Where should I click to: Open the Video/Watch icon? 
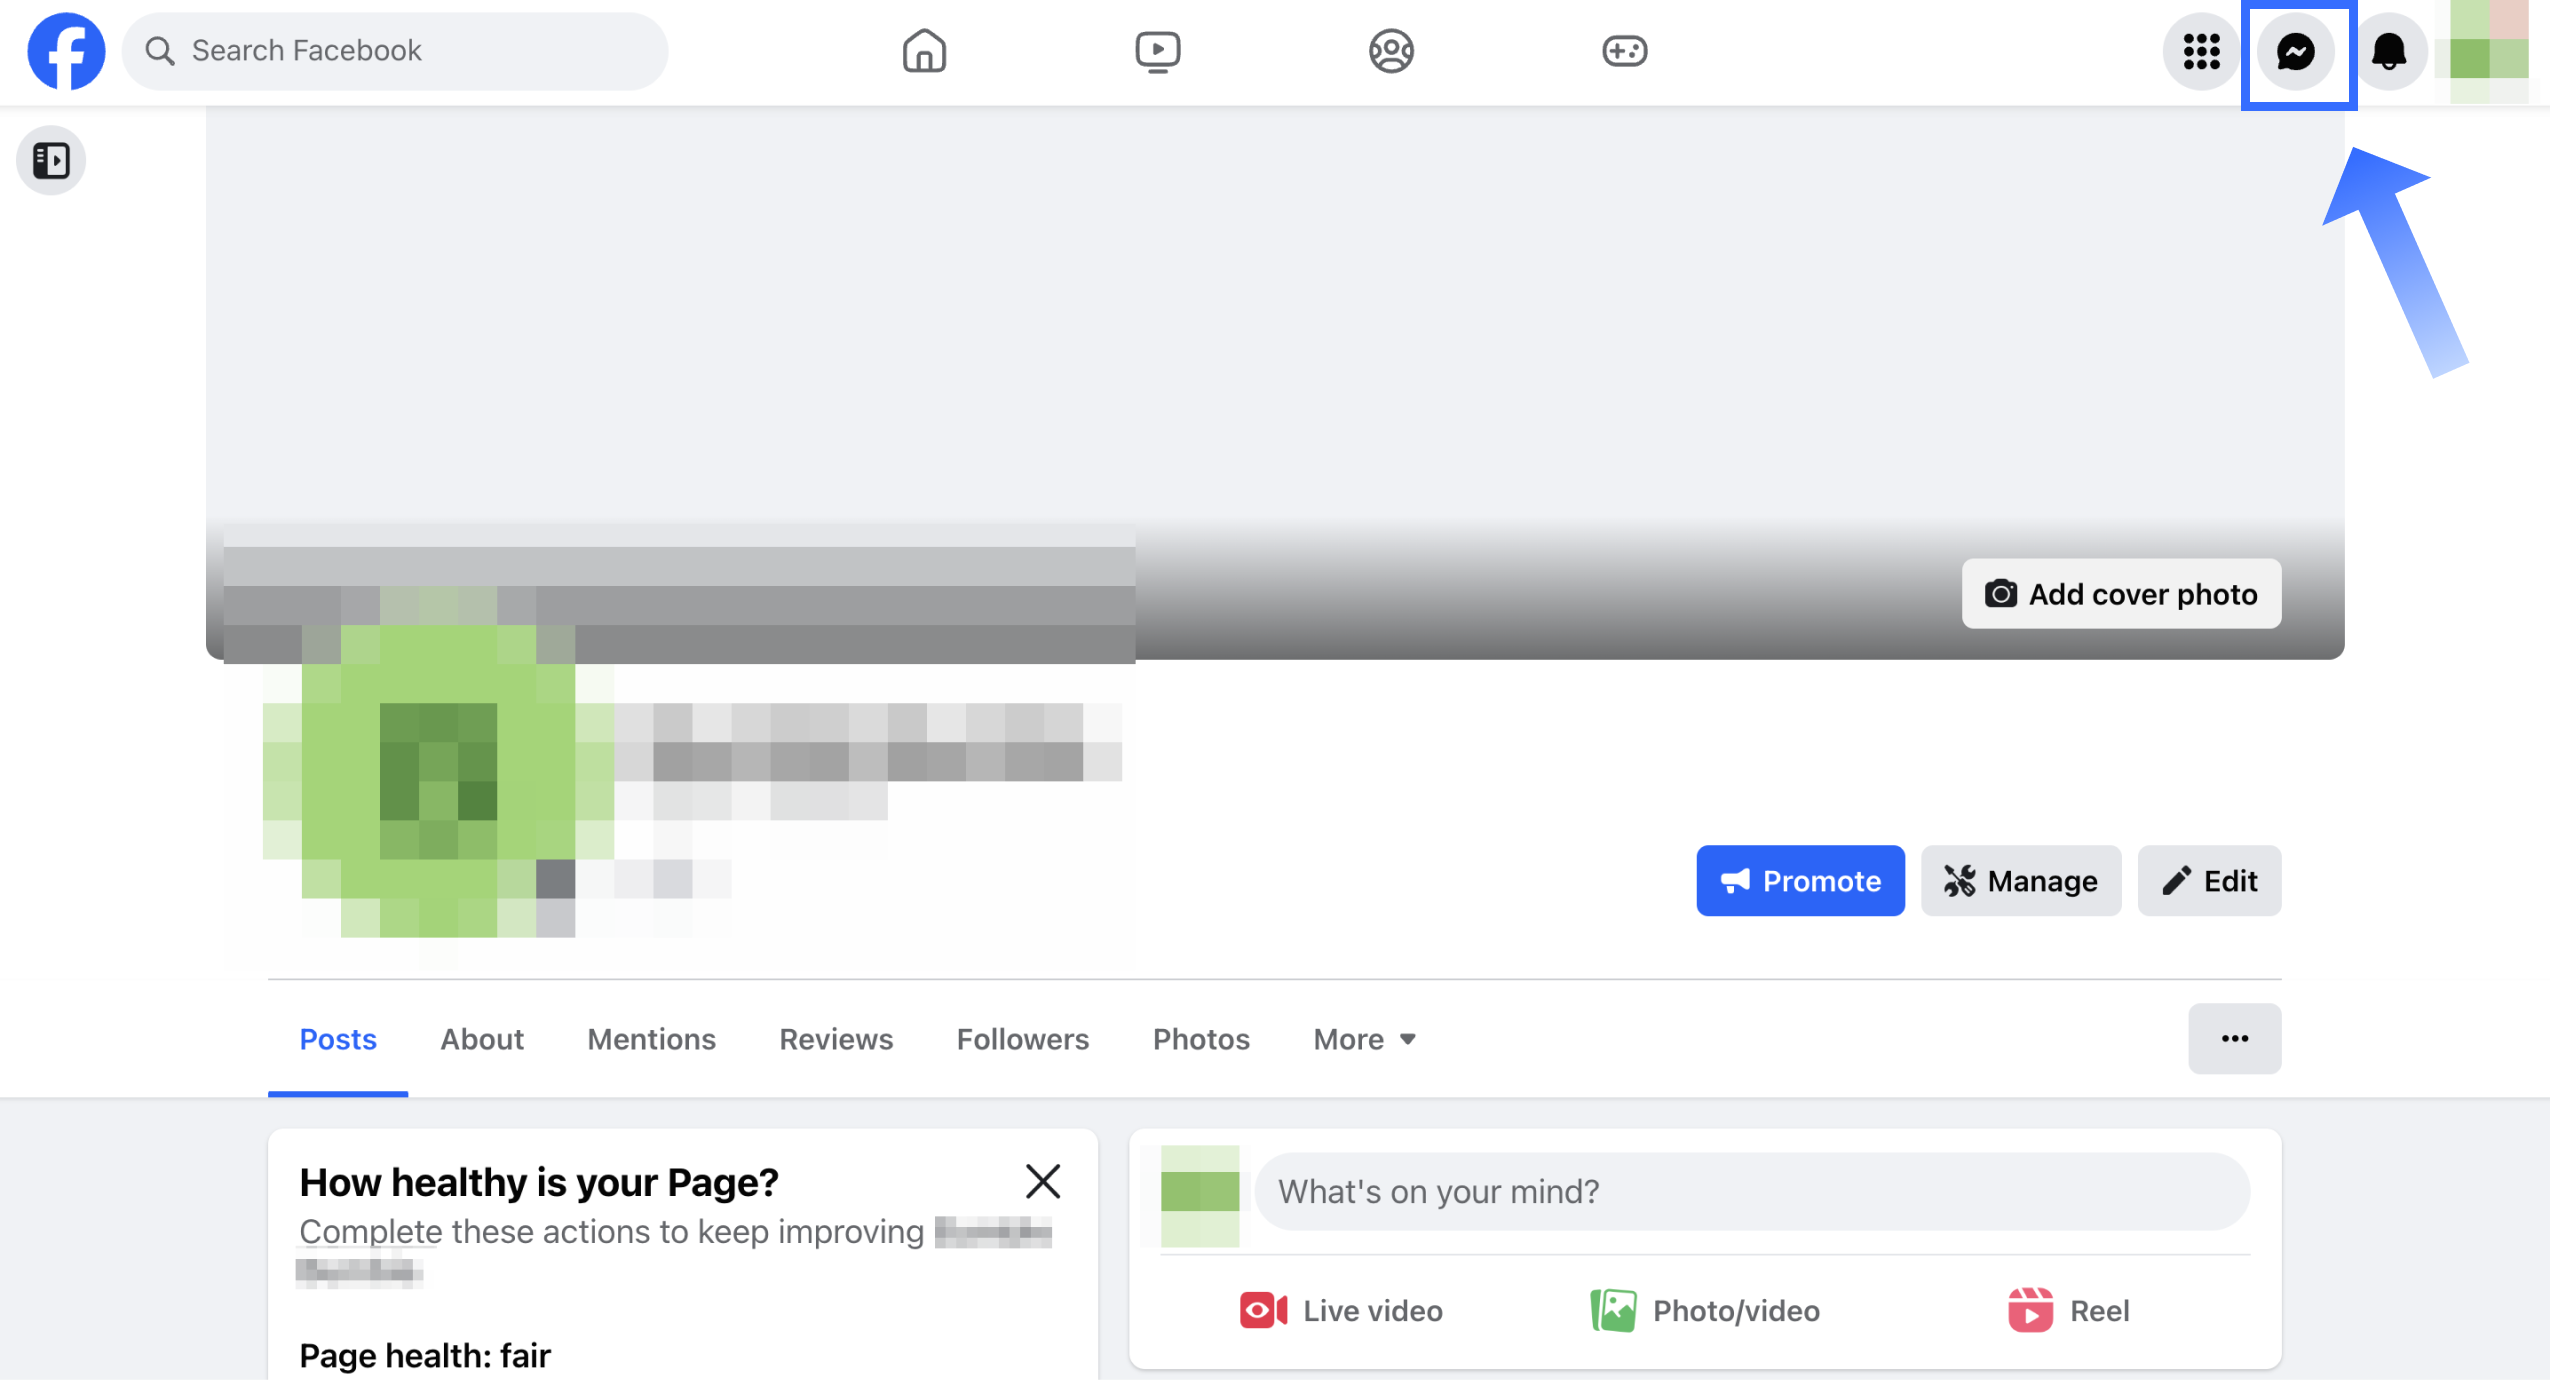click(1157, 51)
